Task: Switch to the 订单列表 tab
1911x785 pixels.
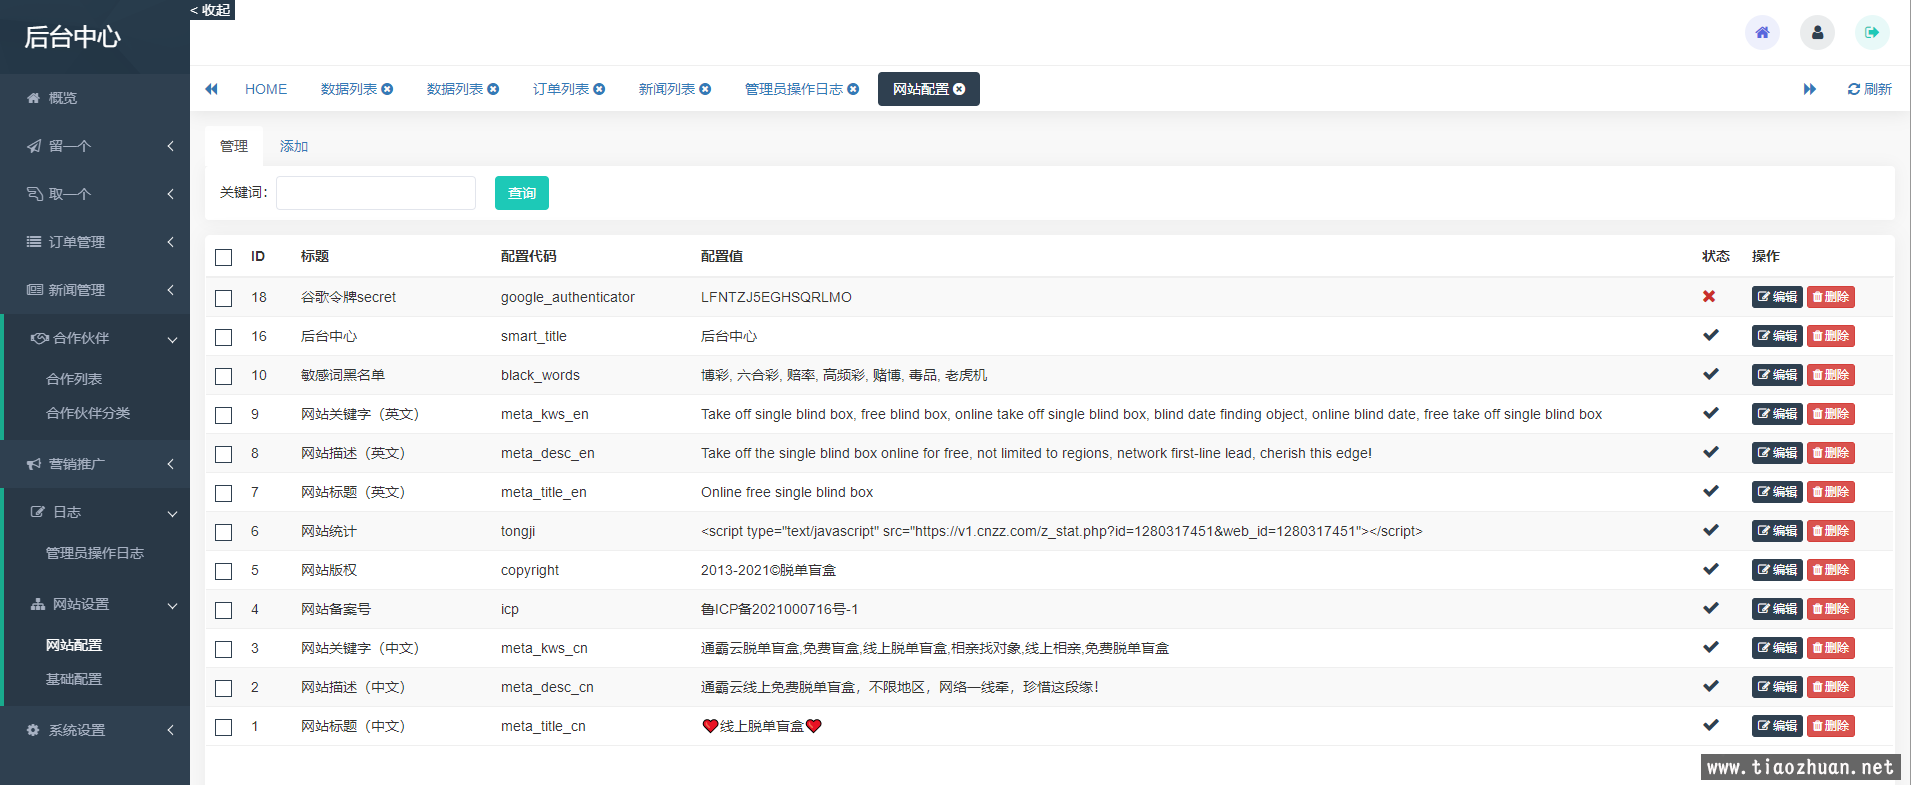Action: (561, 89)
